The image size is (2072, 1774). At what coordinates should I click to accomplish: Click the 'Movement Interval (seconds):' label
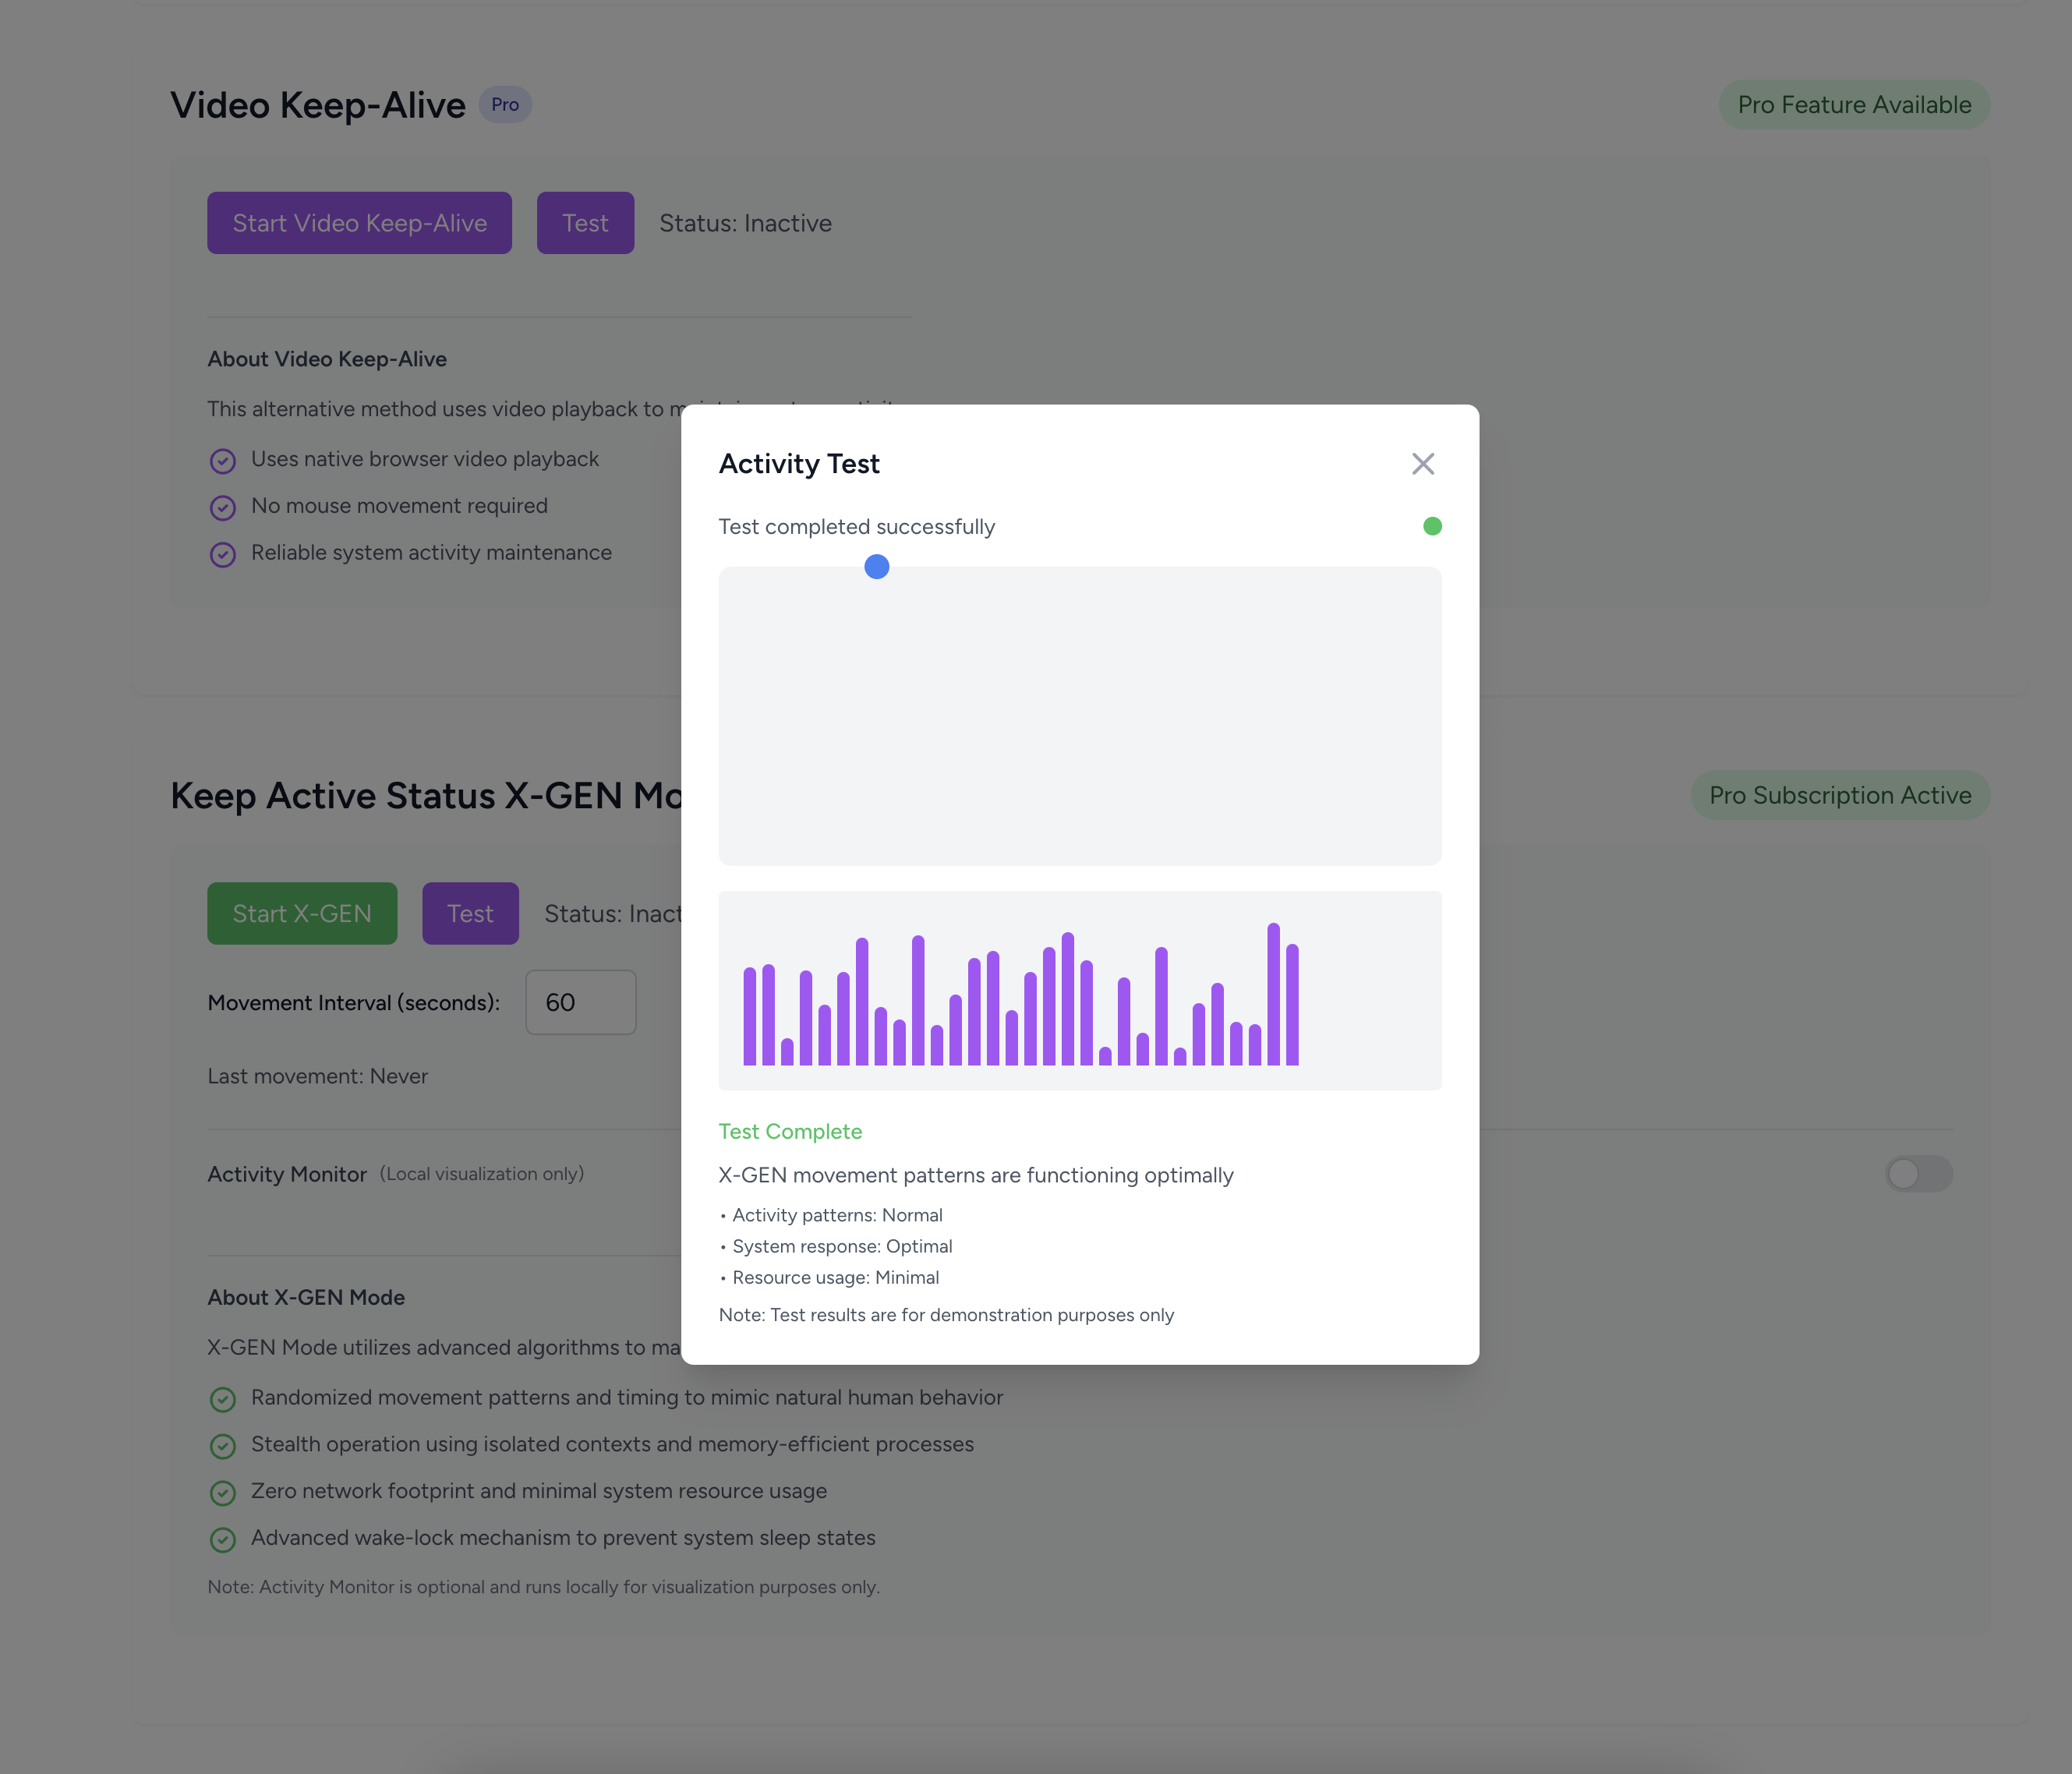(354, 1002)
